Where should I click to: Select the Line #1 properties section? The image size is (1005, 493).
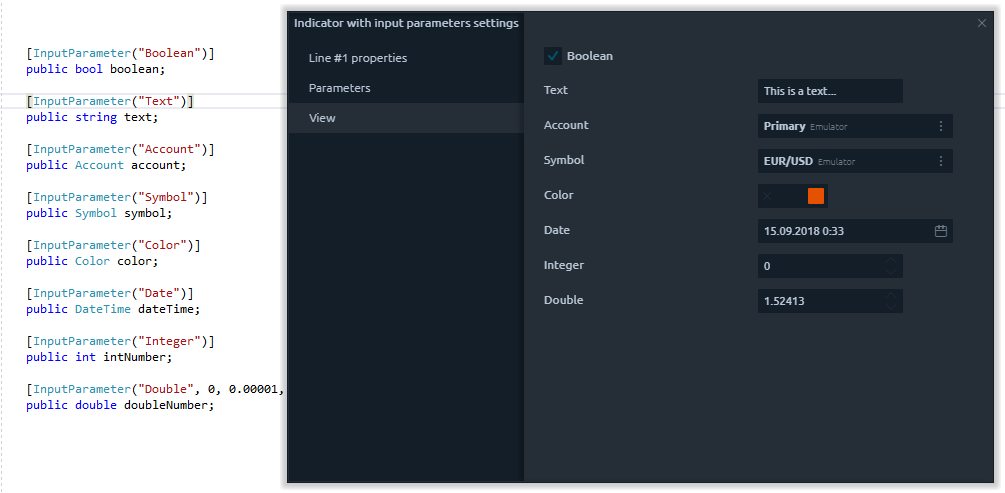[358, 58]
